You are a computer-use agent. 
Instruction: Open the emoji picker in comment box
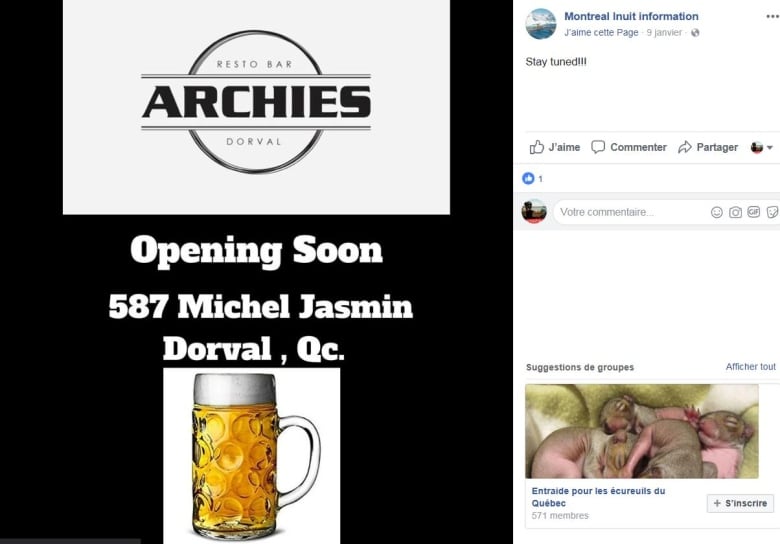pyautogui.click(x=716, y=212)
